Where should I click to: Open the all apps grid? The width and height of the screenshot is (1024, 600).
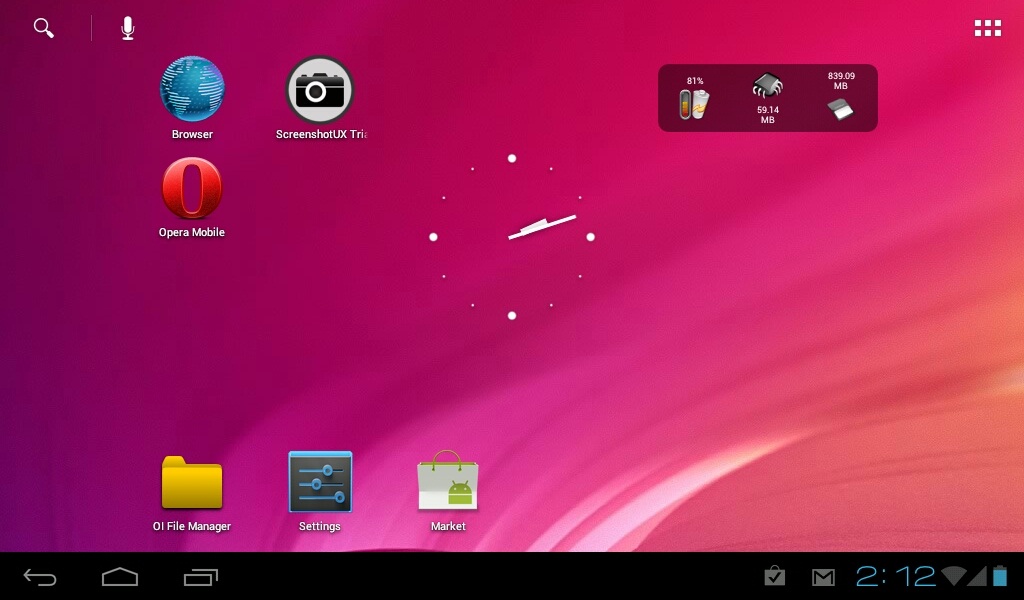[x=987, y=28]
